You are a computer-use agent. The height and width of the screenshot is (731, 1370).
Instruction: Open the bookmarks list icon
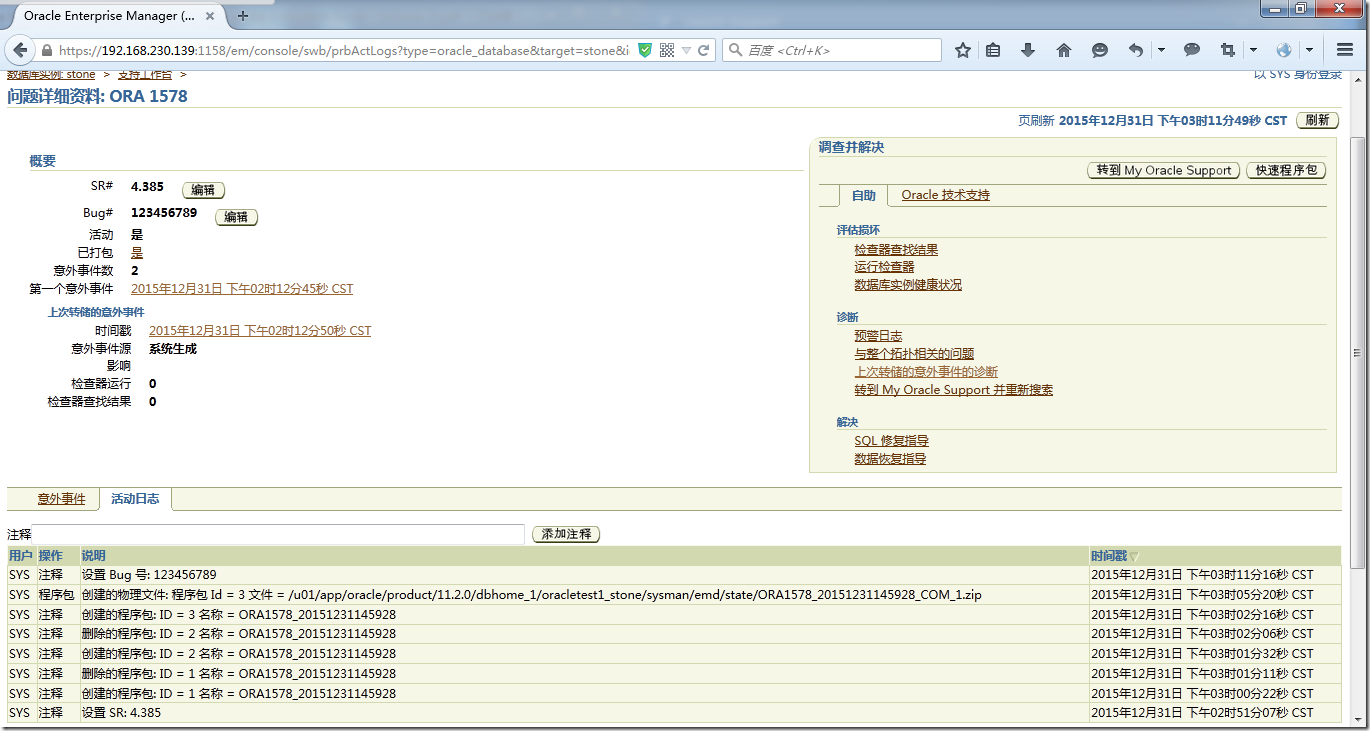point(993,50)
